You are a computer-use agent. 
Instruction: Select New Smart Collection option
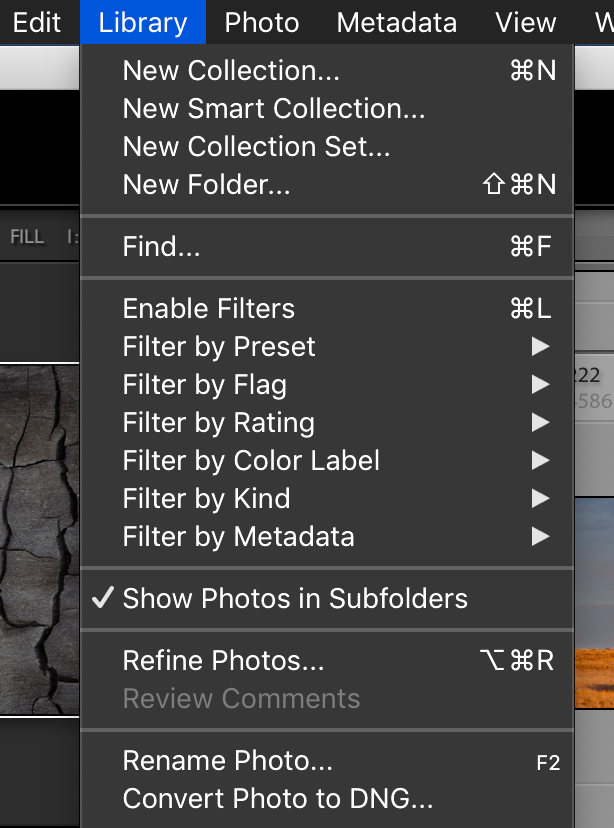point(274,109)
